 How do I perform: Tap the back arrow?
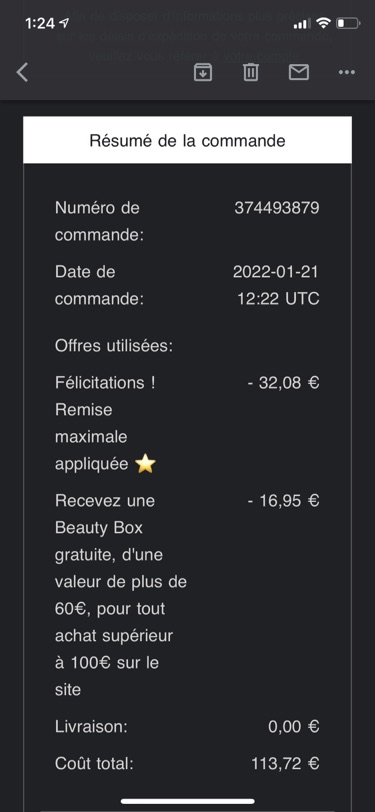coord(22,72)
